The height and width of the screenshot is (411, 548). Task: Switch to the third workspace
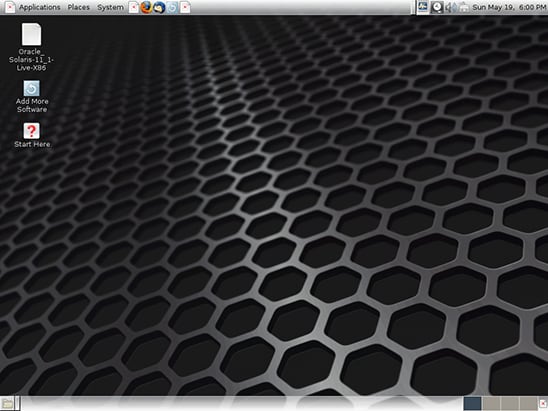[x=510, y=404]
